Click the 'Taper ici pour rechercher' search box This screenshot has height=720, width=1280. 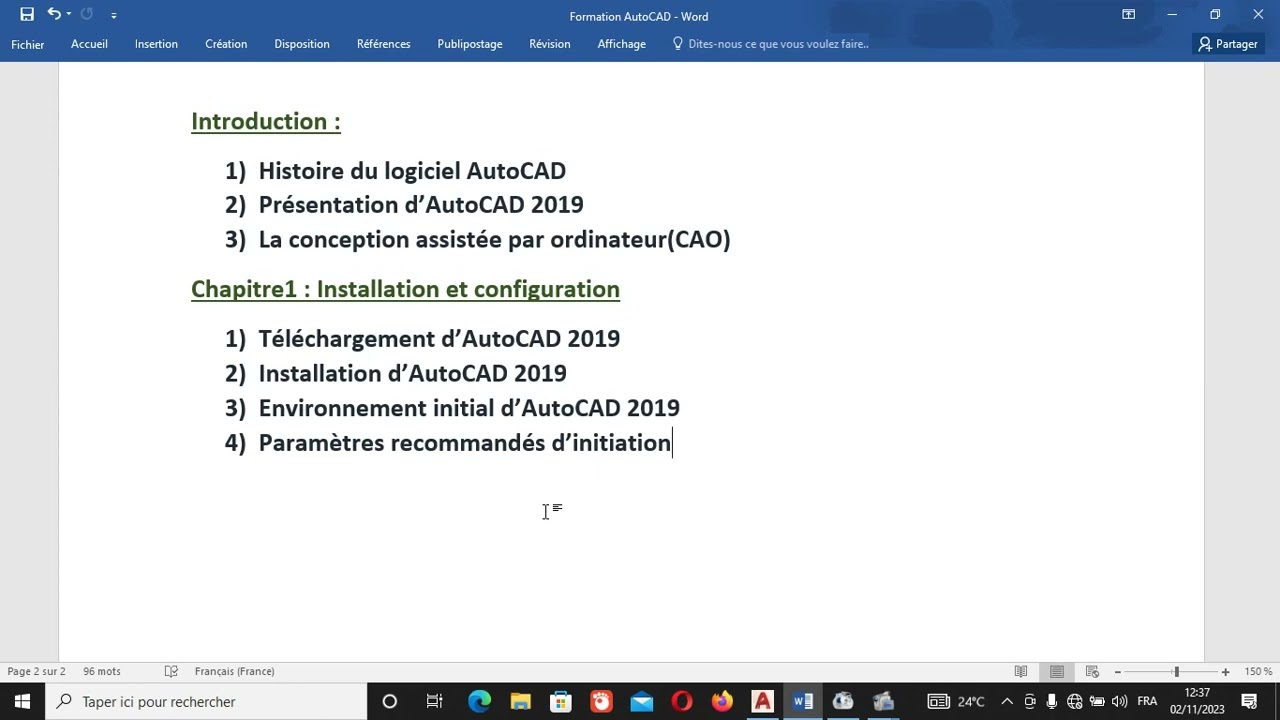[x=206, y=702]
